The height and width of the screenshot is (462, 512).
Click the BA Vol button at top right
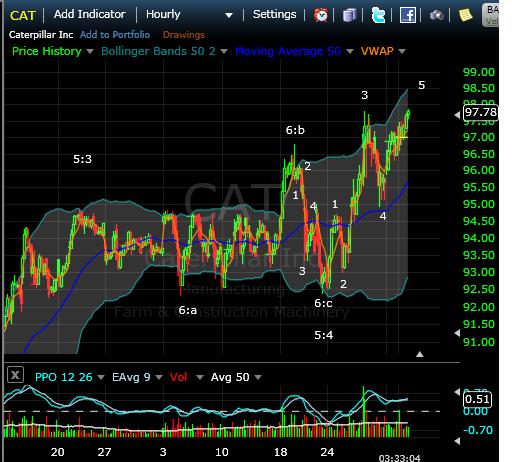pos(491,15)
